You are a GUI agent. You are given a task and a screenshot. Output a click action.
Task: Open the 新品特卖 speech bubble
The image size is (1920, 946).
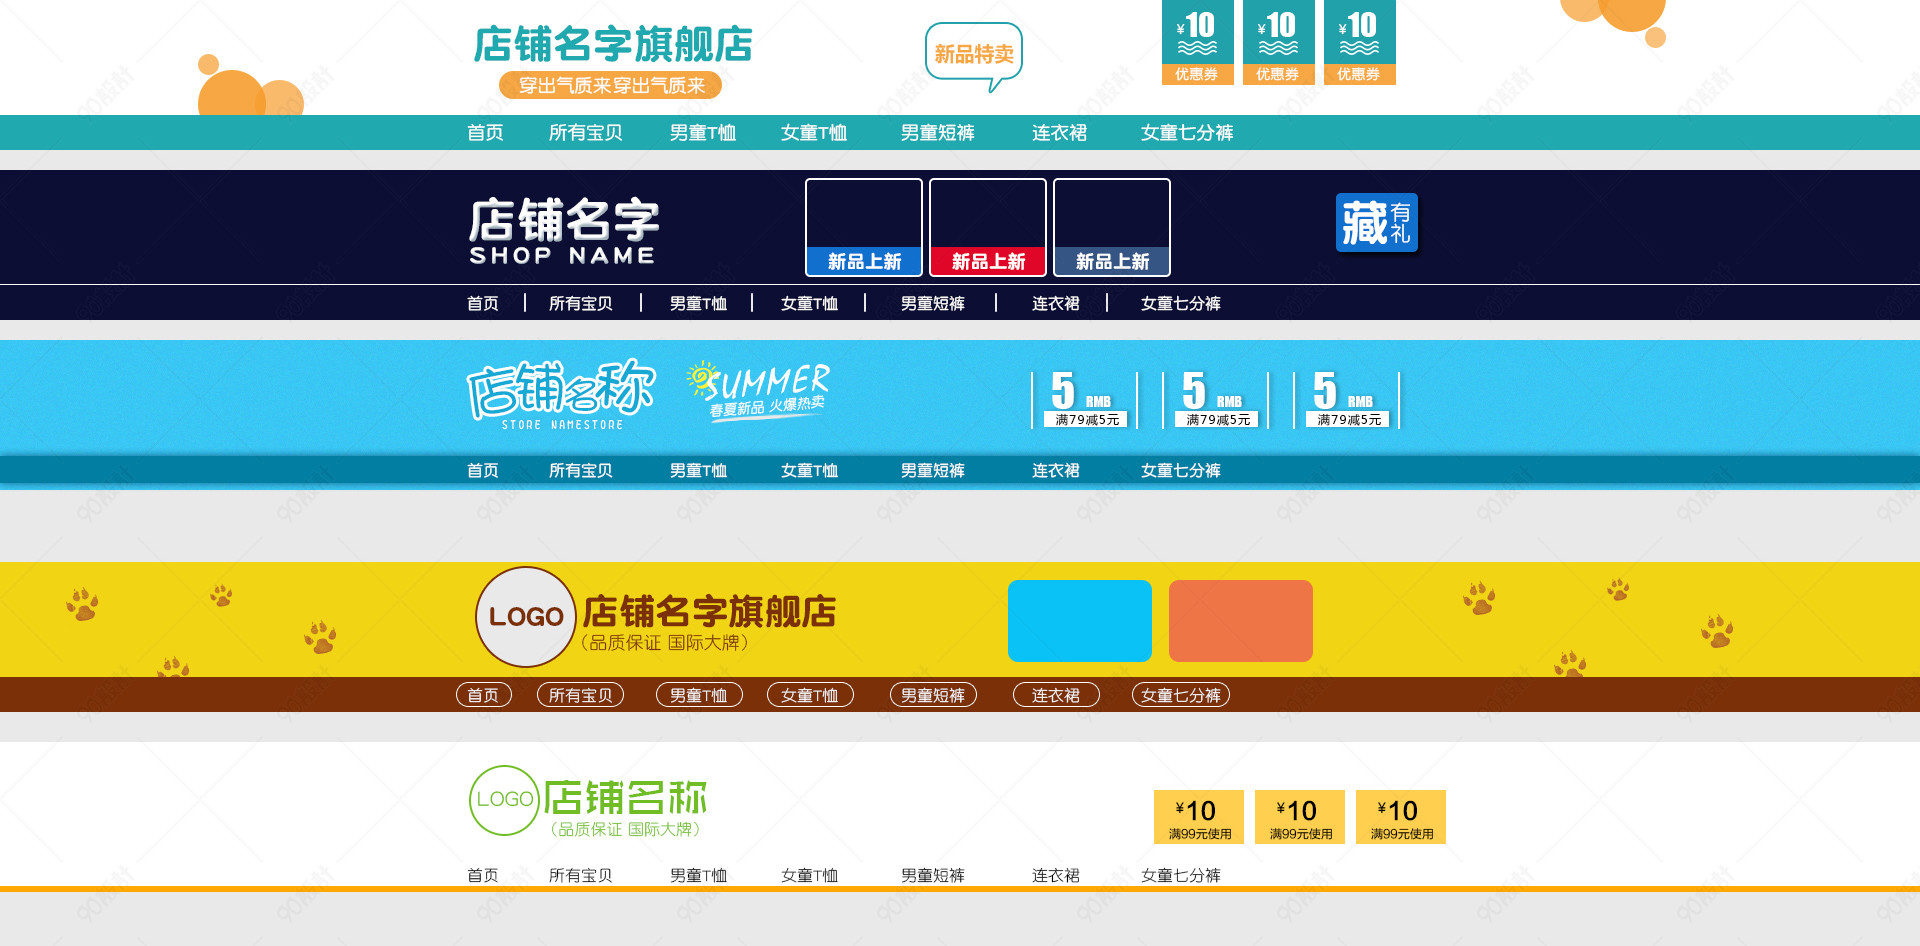pos(974,52)
